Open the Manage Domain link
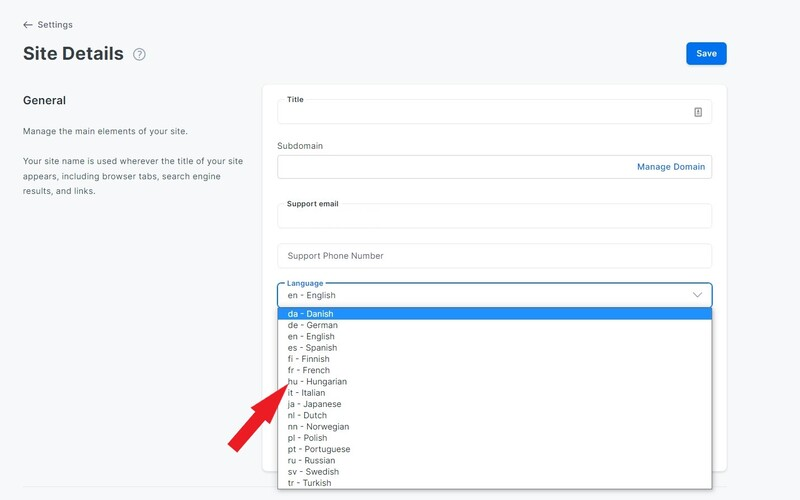800x500 pixels. pyautogui.click(x=671, y=167)
